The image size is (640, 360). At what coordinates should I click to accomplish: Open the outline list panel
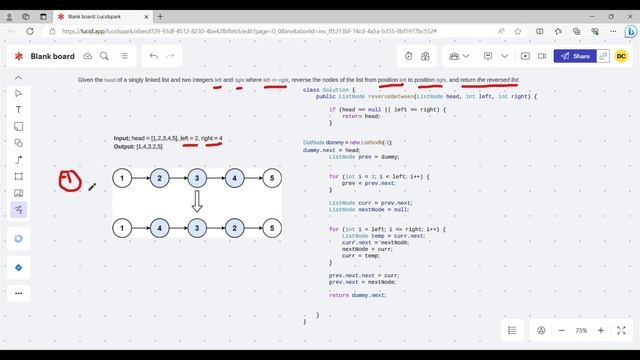point(512,330)
